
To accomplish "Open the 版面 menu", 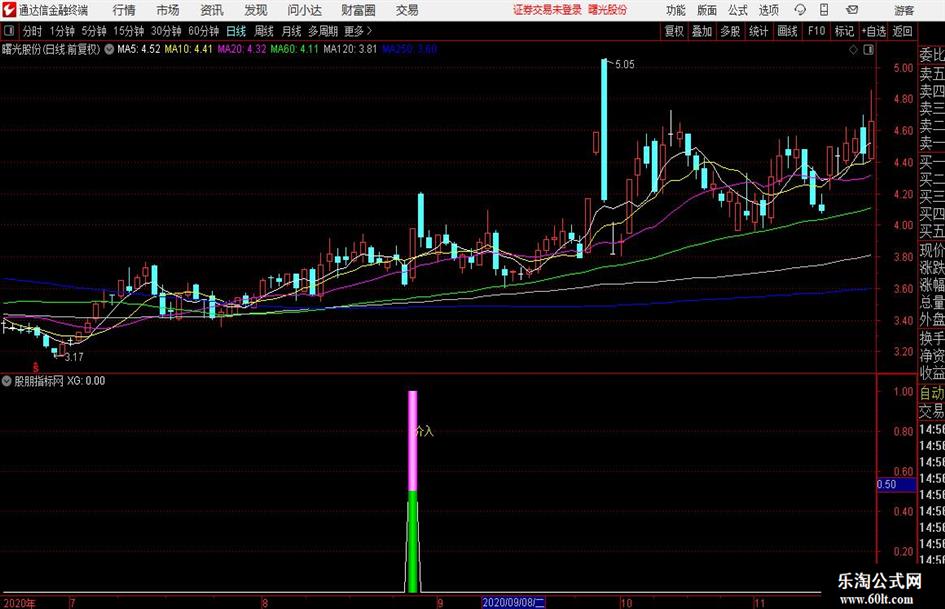I will click(707, 10).
